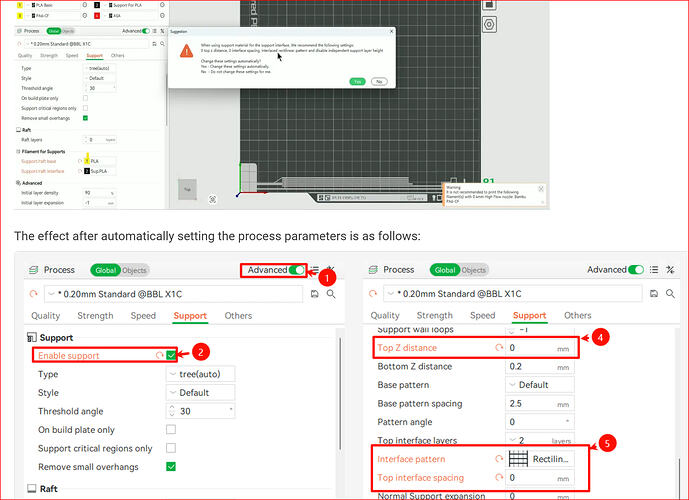689x500 pixels.
Task: Click the Top interface spacing input field
Action: pos(540,477)
